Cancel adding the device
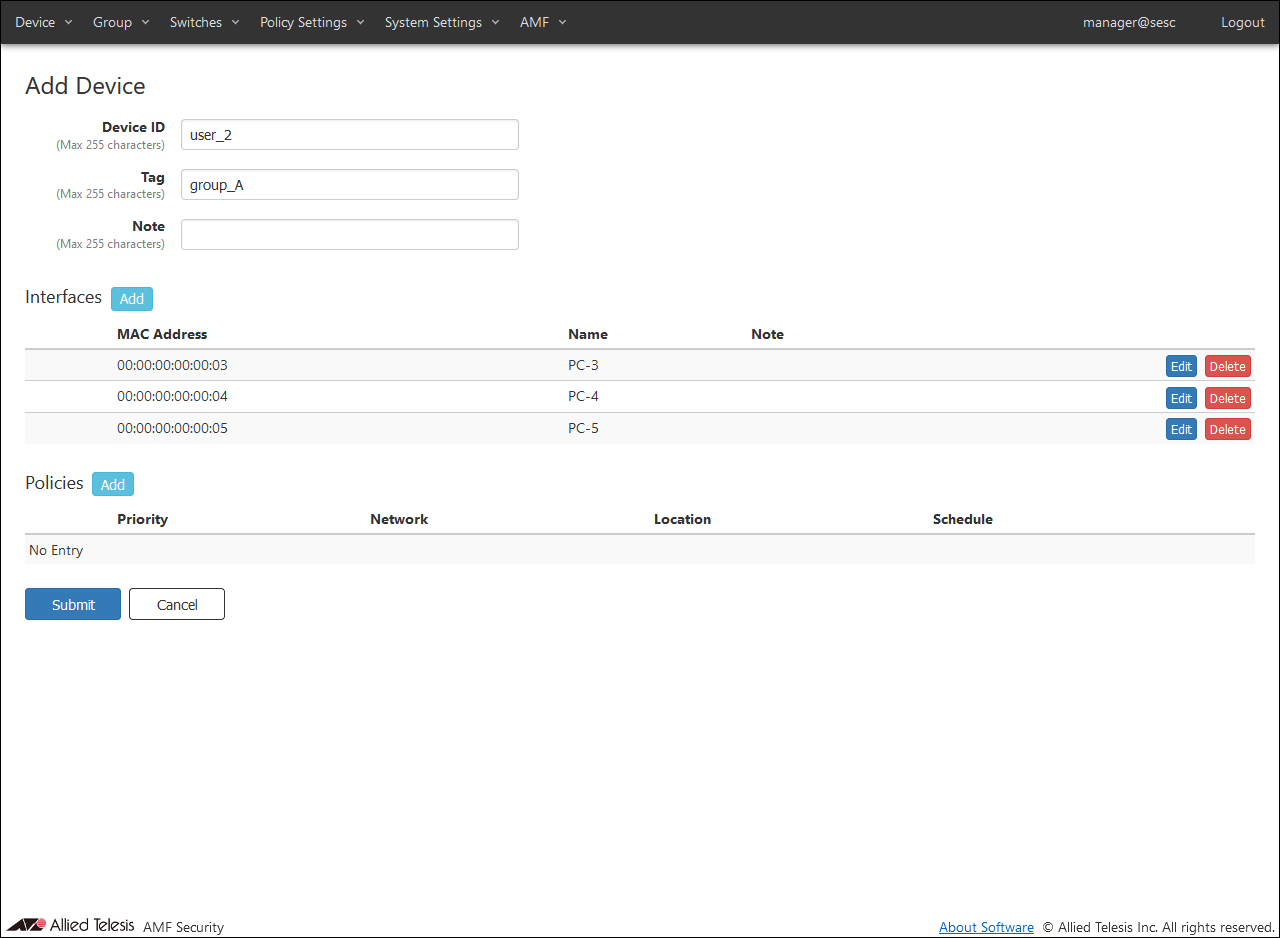The height and width of the screenshot is (938, 1280). pos(177,605)
